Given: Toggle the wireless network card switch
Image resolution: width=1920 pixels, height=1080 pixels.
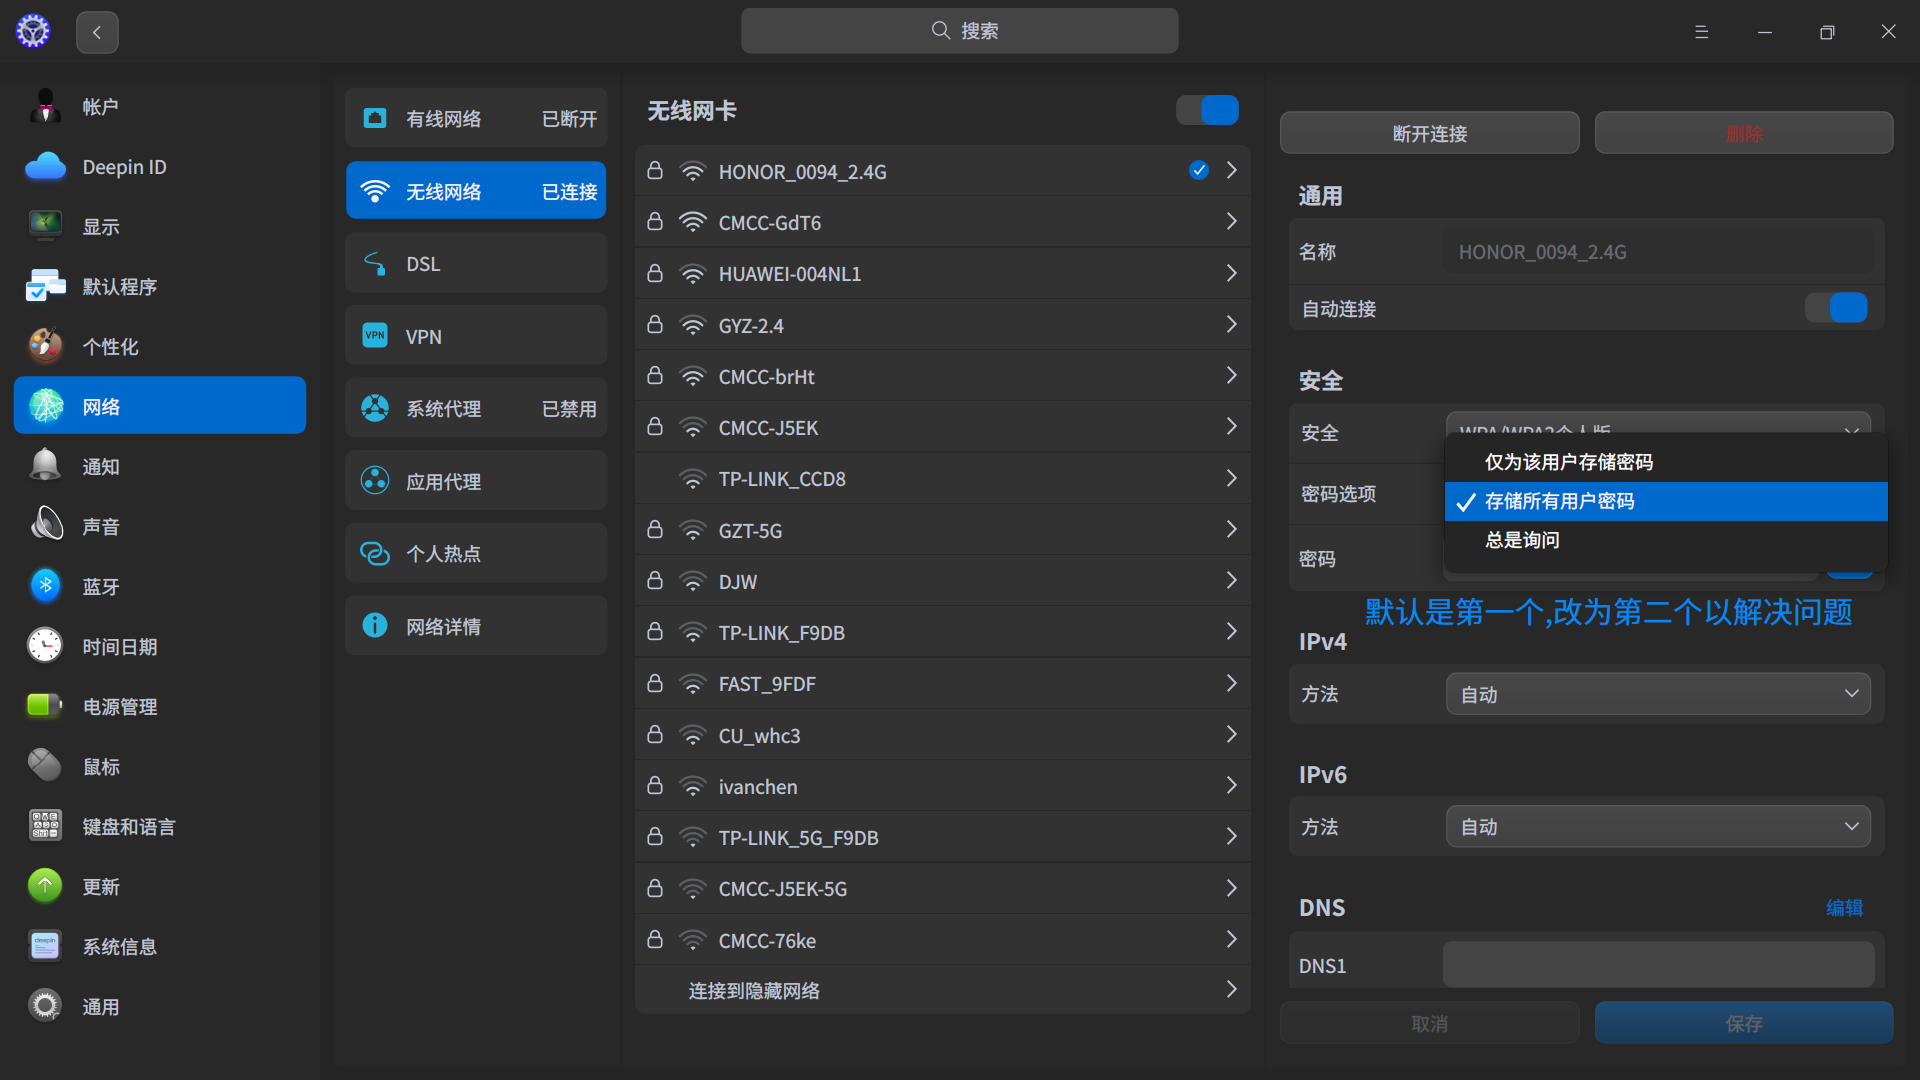Looking at the screenshot, I should tap(1207, 110).
